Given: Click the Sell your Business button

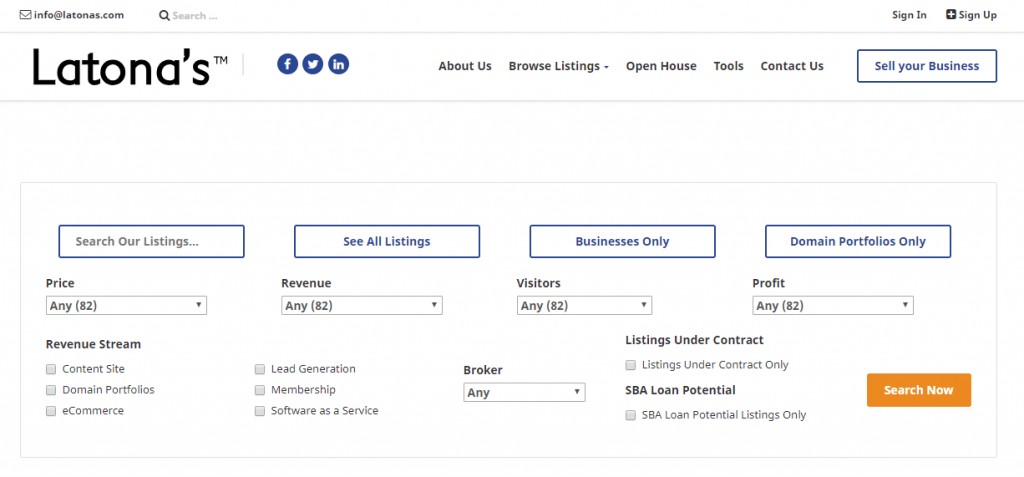Looking at the screenshot, I should [927, 66].
